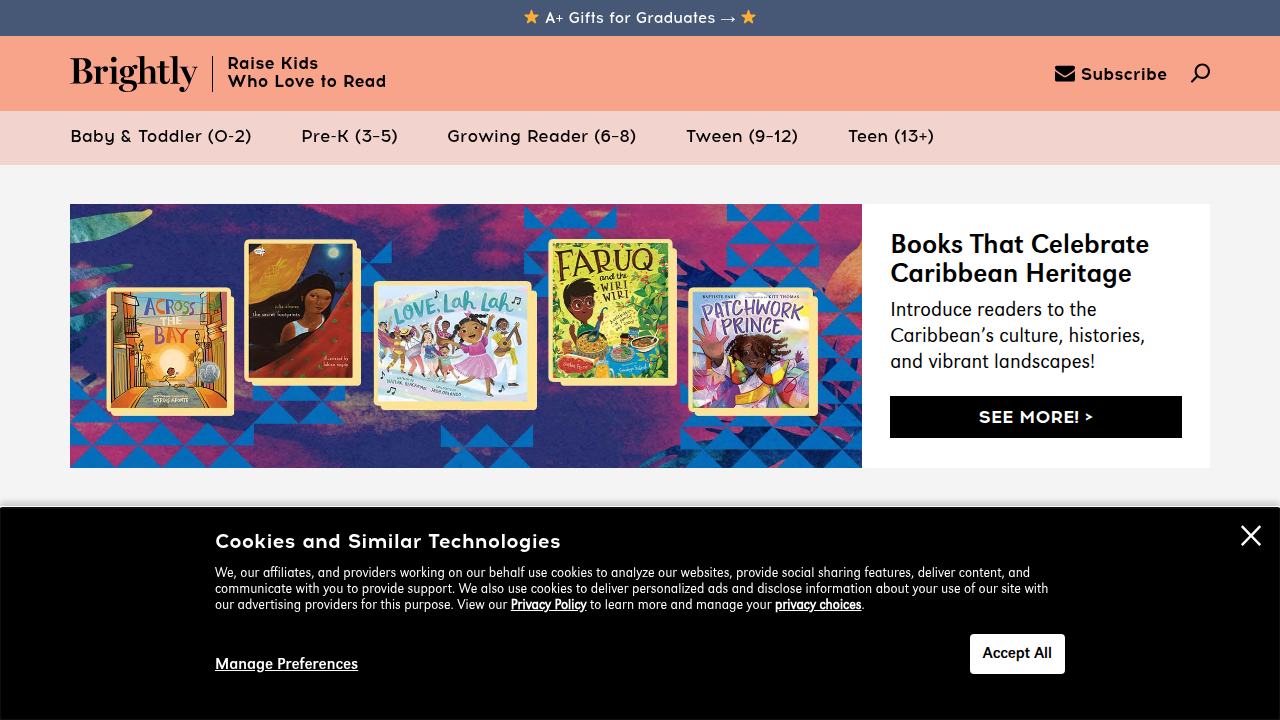Viewport: 1280px width, 720px height.
Task: Click Cookies and Similar Technologies heading
Action: click(388, 541)
